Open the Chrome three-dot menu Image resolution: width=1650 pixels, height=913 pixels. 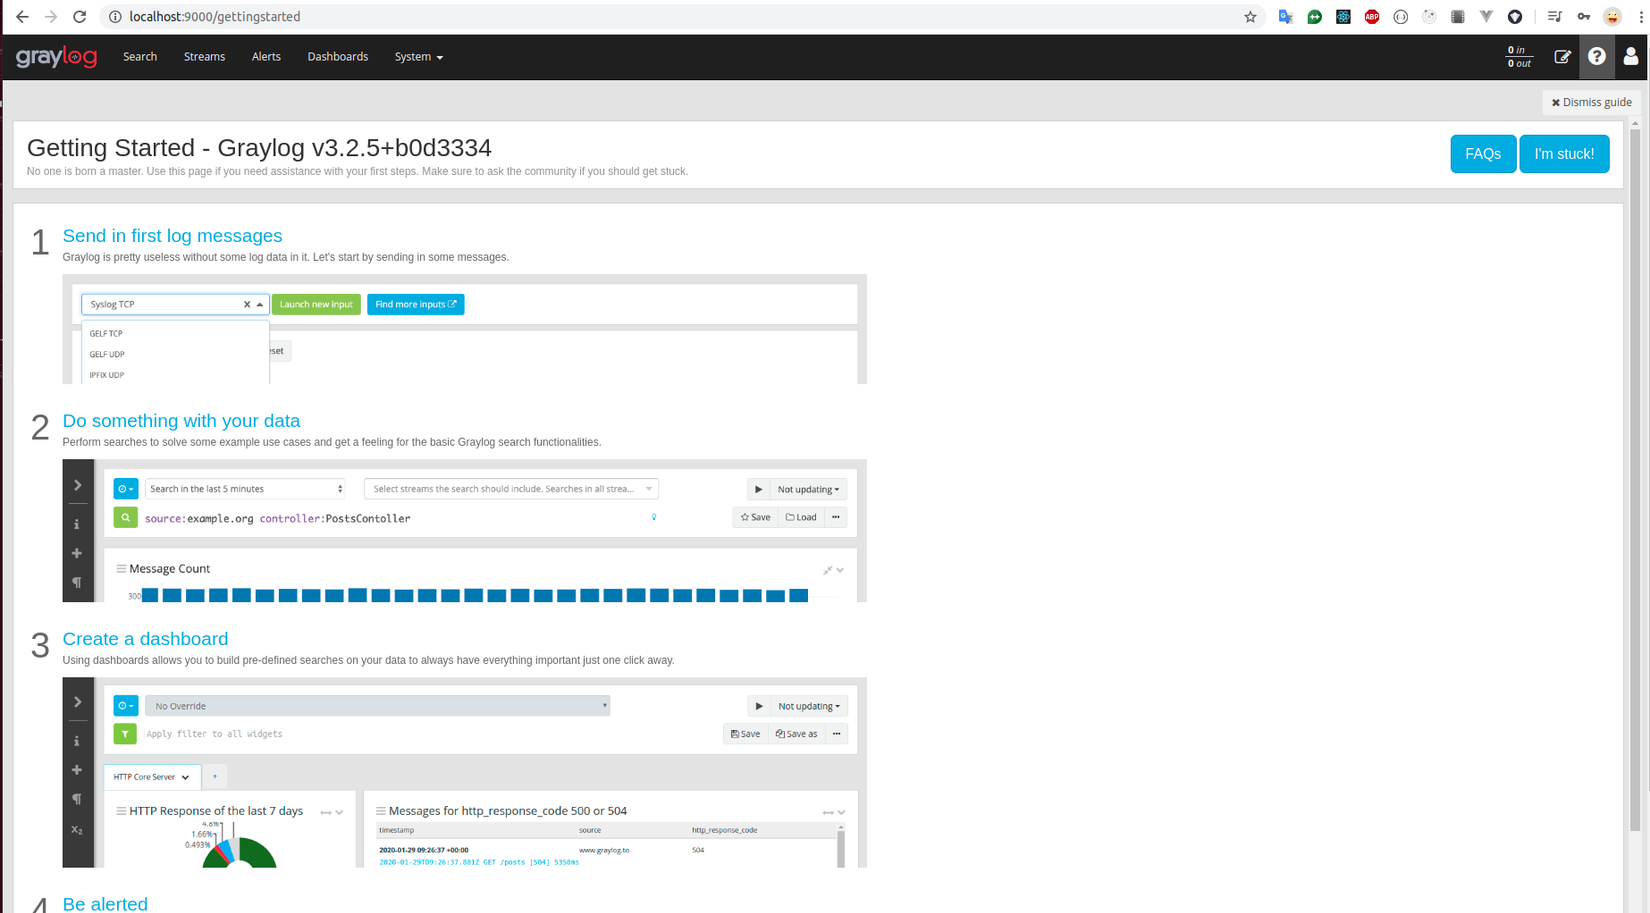(1641, 17)
